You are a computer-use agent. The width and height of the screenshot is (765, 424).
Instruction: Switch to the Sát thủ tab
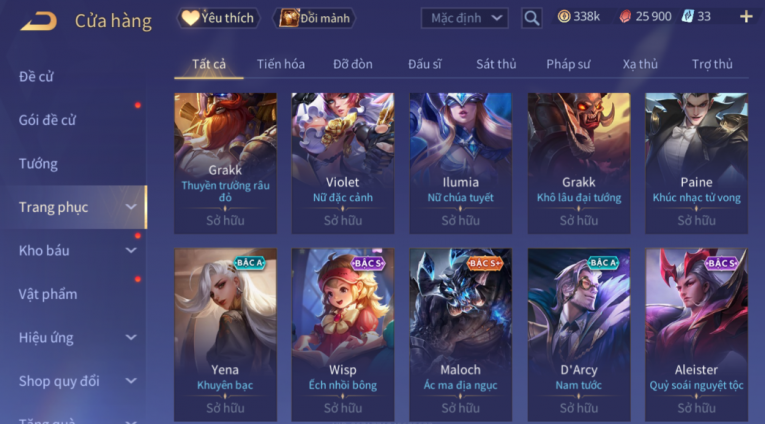(496, 64)
